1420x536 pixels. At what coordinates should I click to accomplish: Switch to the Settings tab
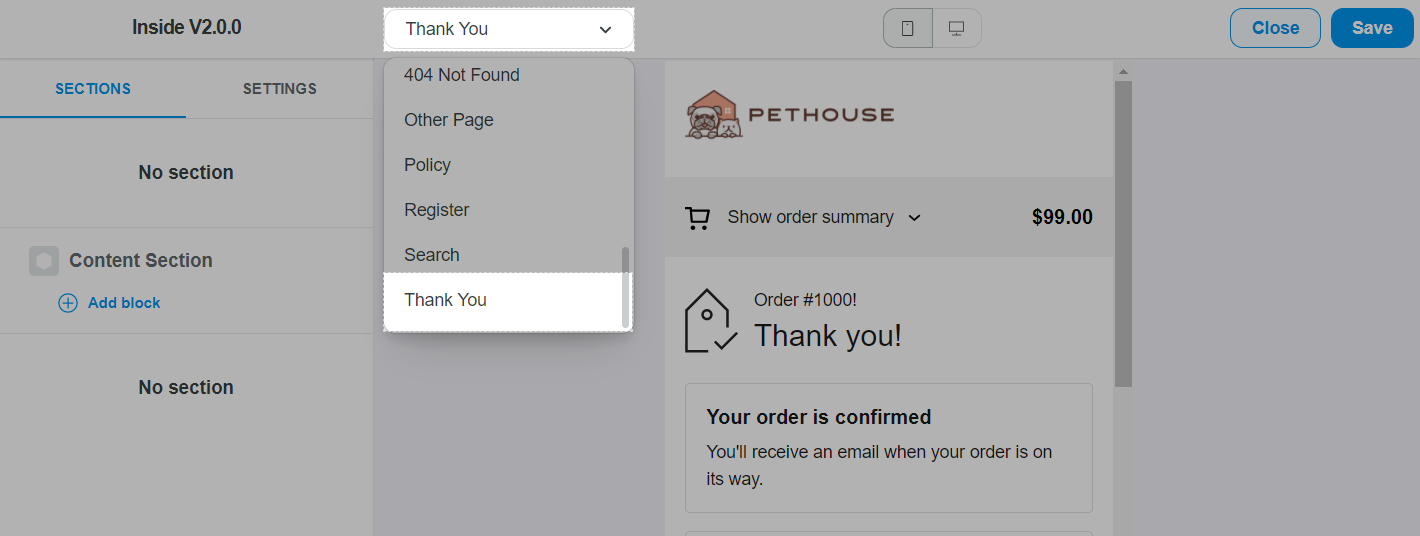280,89
